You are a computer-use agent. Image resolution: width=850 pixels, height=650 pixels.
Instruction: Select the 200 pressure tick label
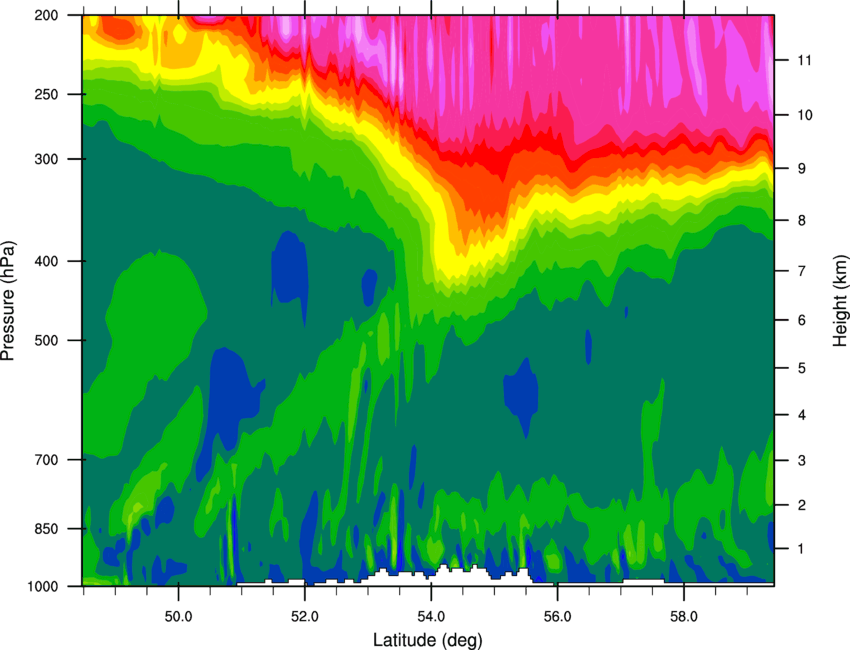pyautogui.click(x=47, y=15)
